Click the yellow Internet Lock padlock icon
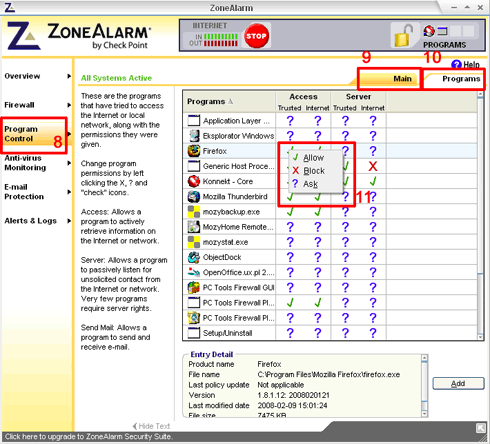 403,36
